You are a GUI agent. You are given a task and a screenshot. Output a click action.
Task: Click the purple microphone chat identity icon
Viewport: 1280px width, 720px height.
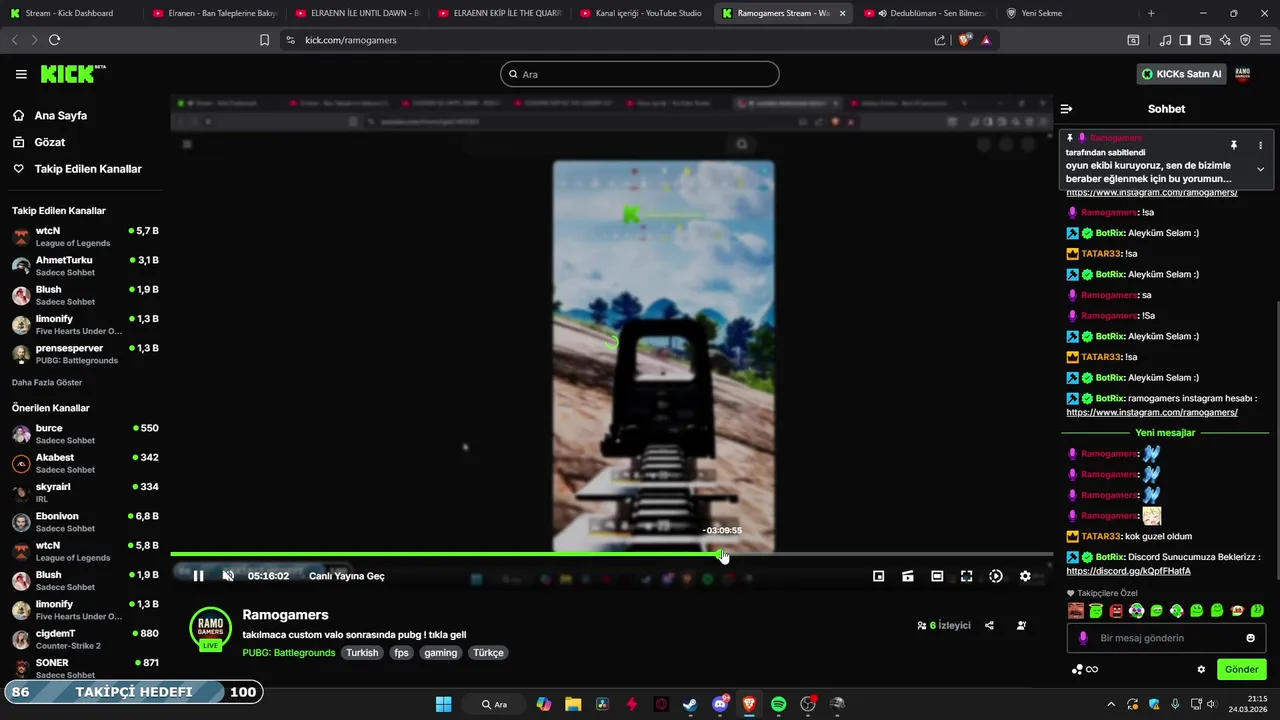(x=1083, y=638)
